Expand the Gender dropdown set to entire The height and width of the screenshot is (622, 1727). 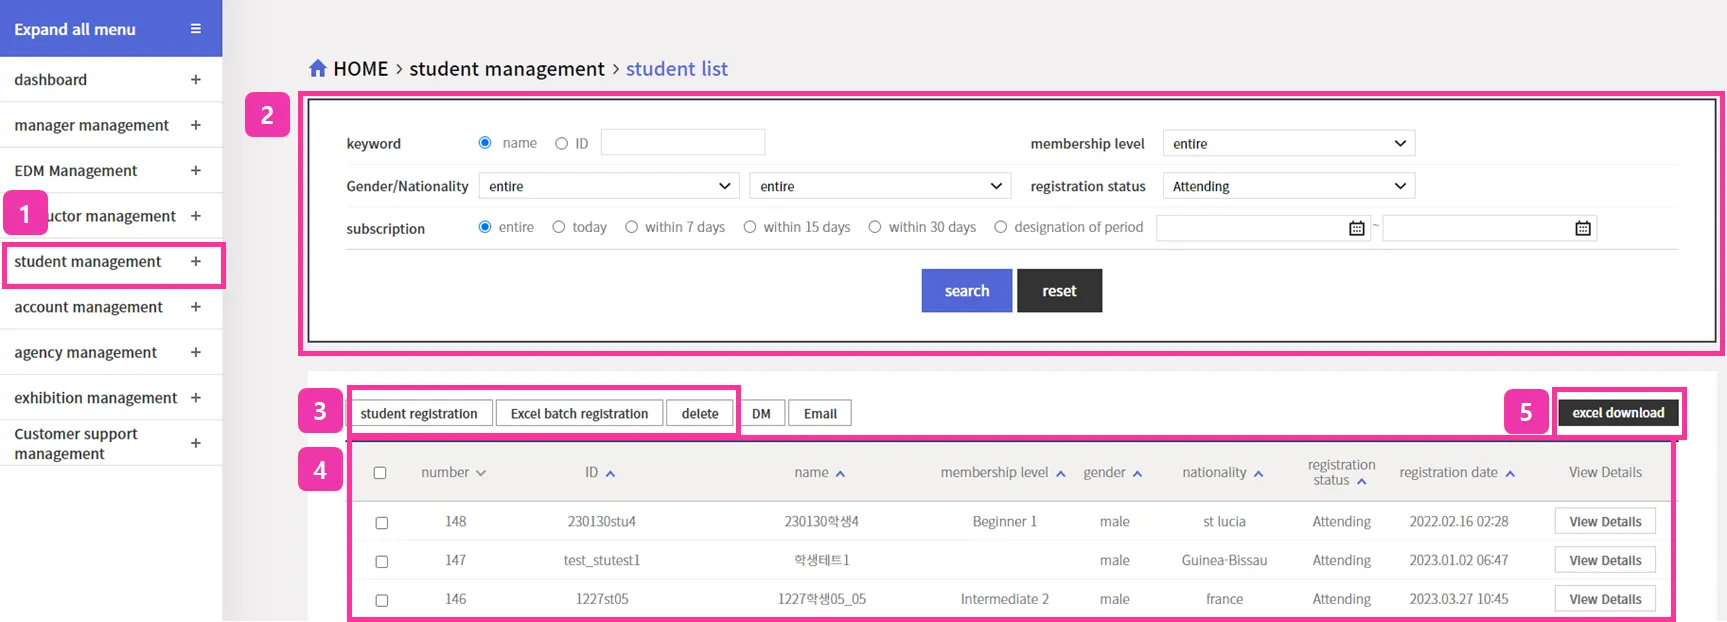coord(609,186)
